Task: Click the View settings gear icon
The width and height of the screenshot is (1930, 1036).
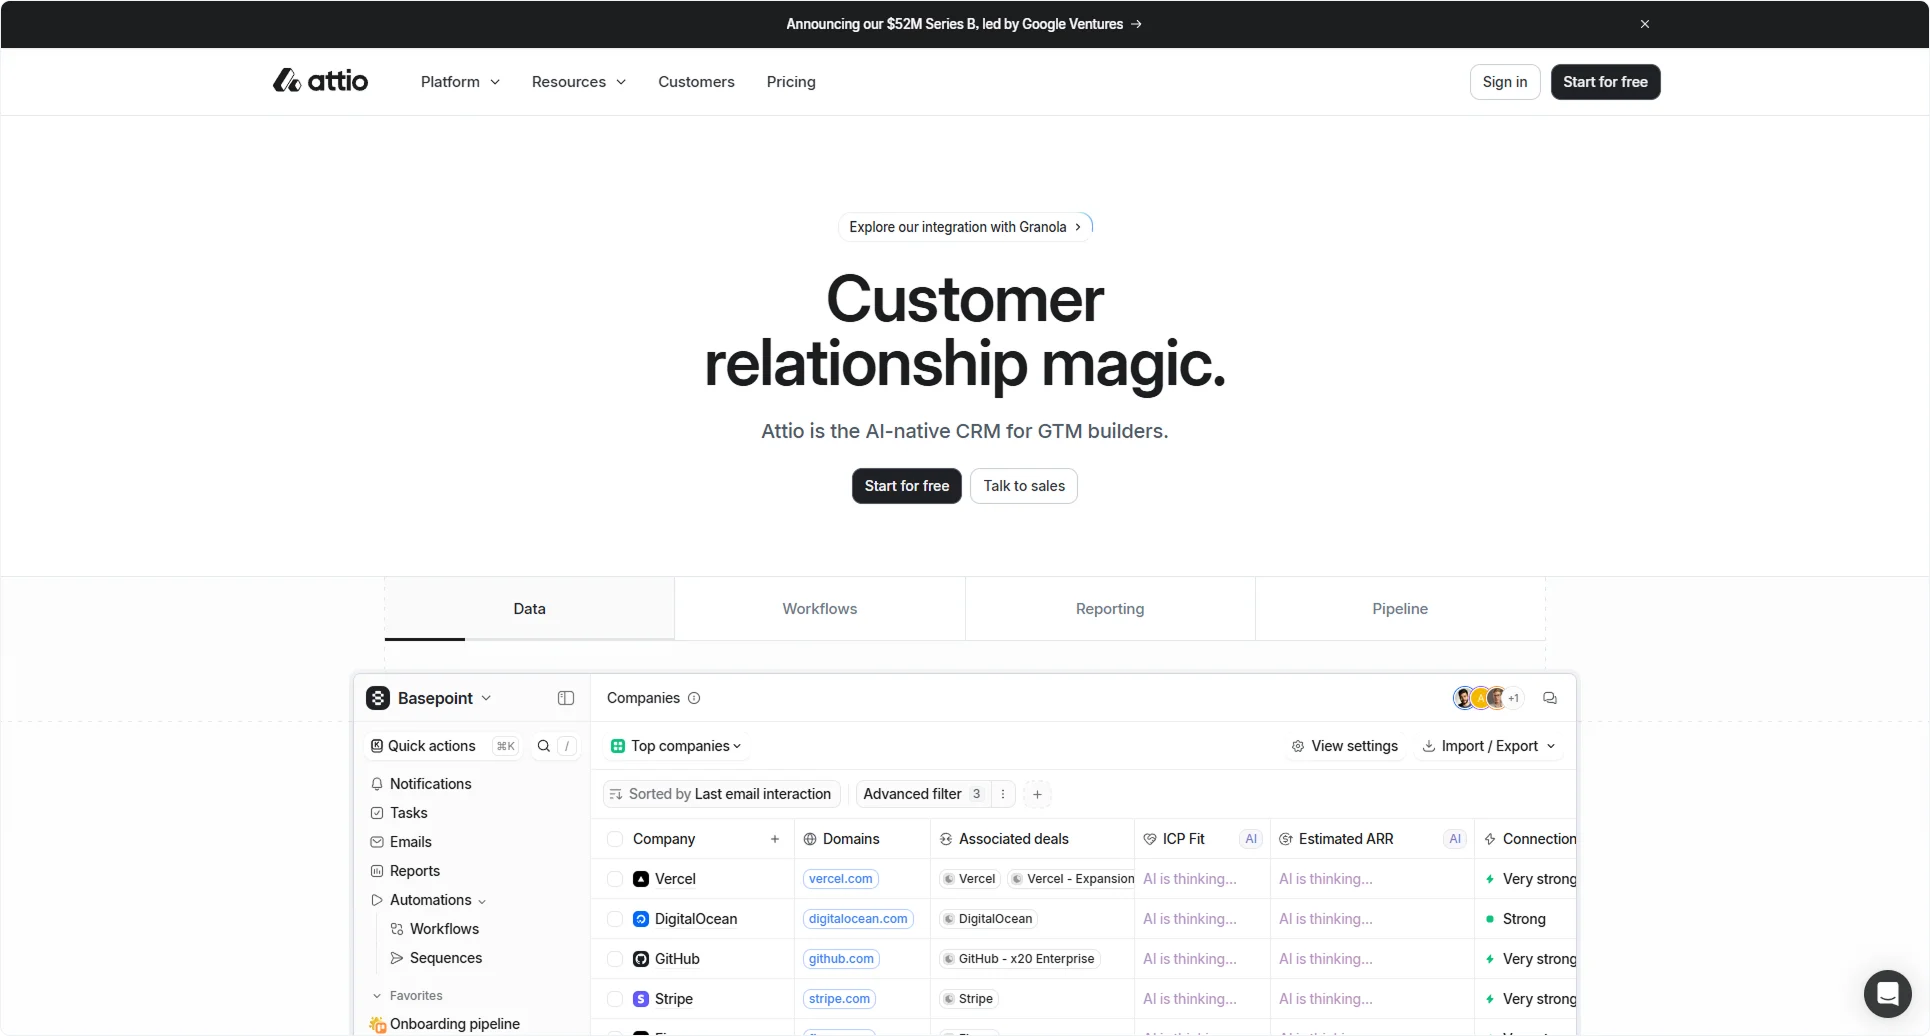Action: tap(1296, 746)
